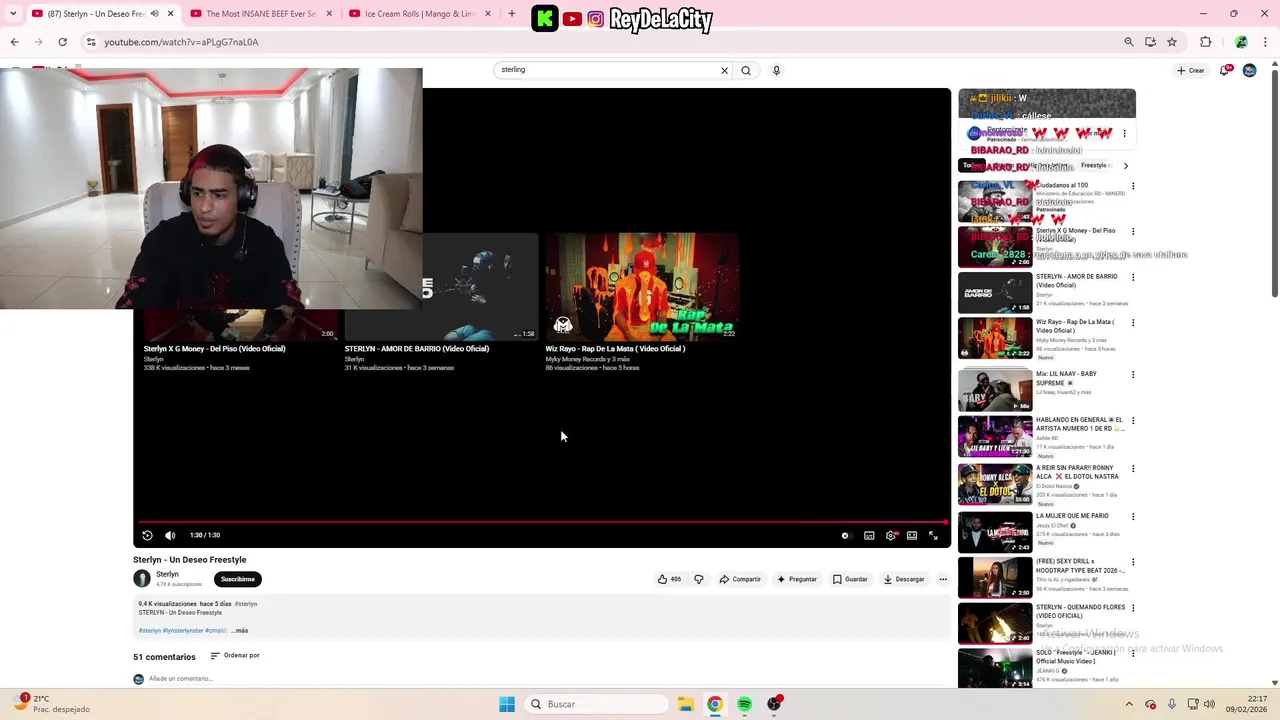Bookmark this page with the star
This screenshot has height=720, width=1280.
tap(1172, 42)
